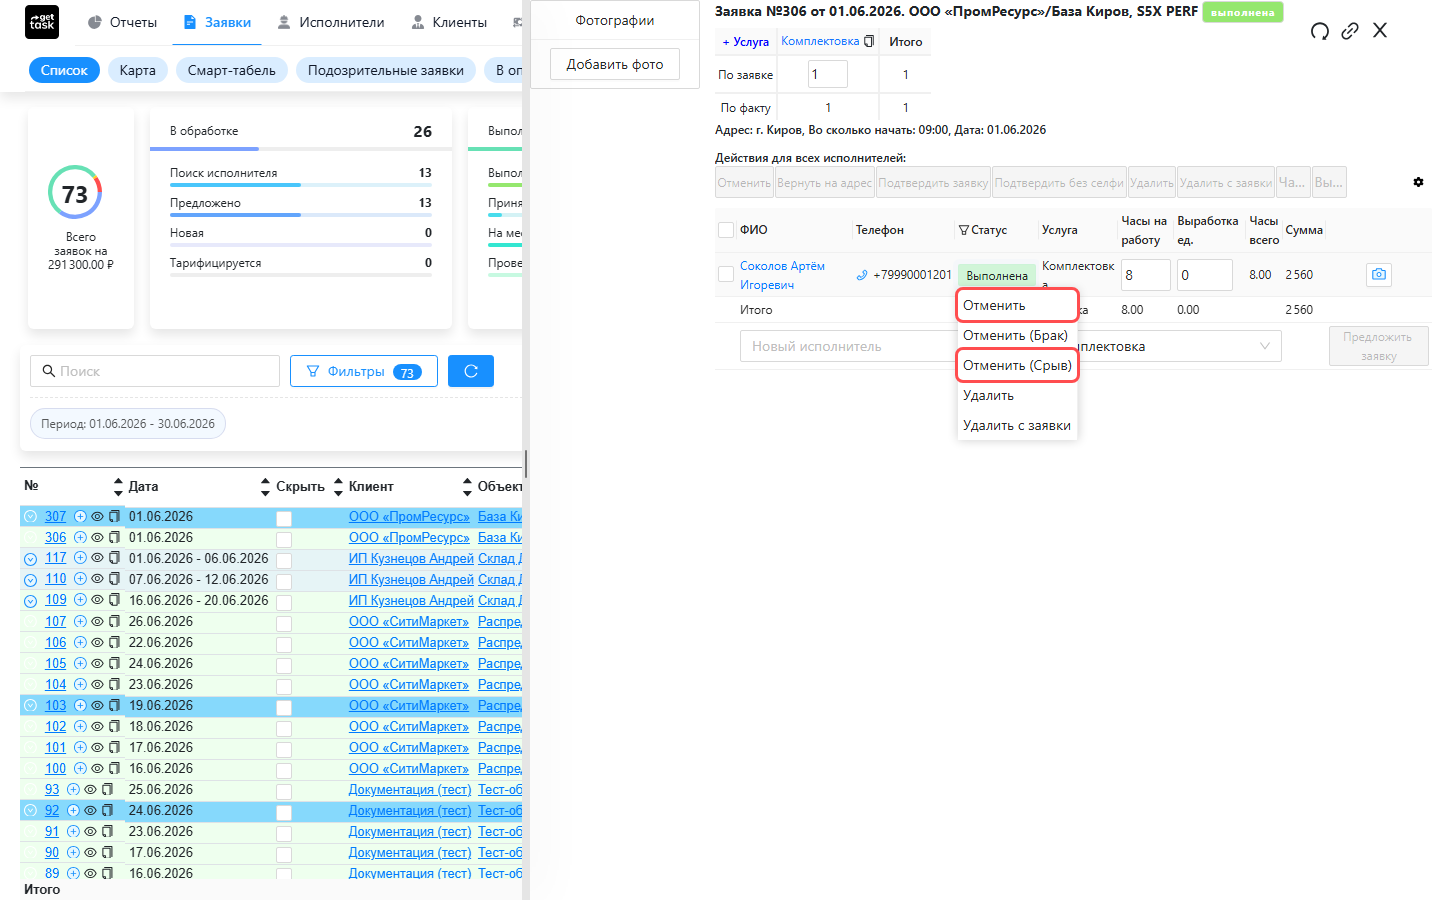Open the settings gear above the table
The height and width of the screenshot is (900, 1440).
click(1418, 182)
